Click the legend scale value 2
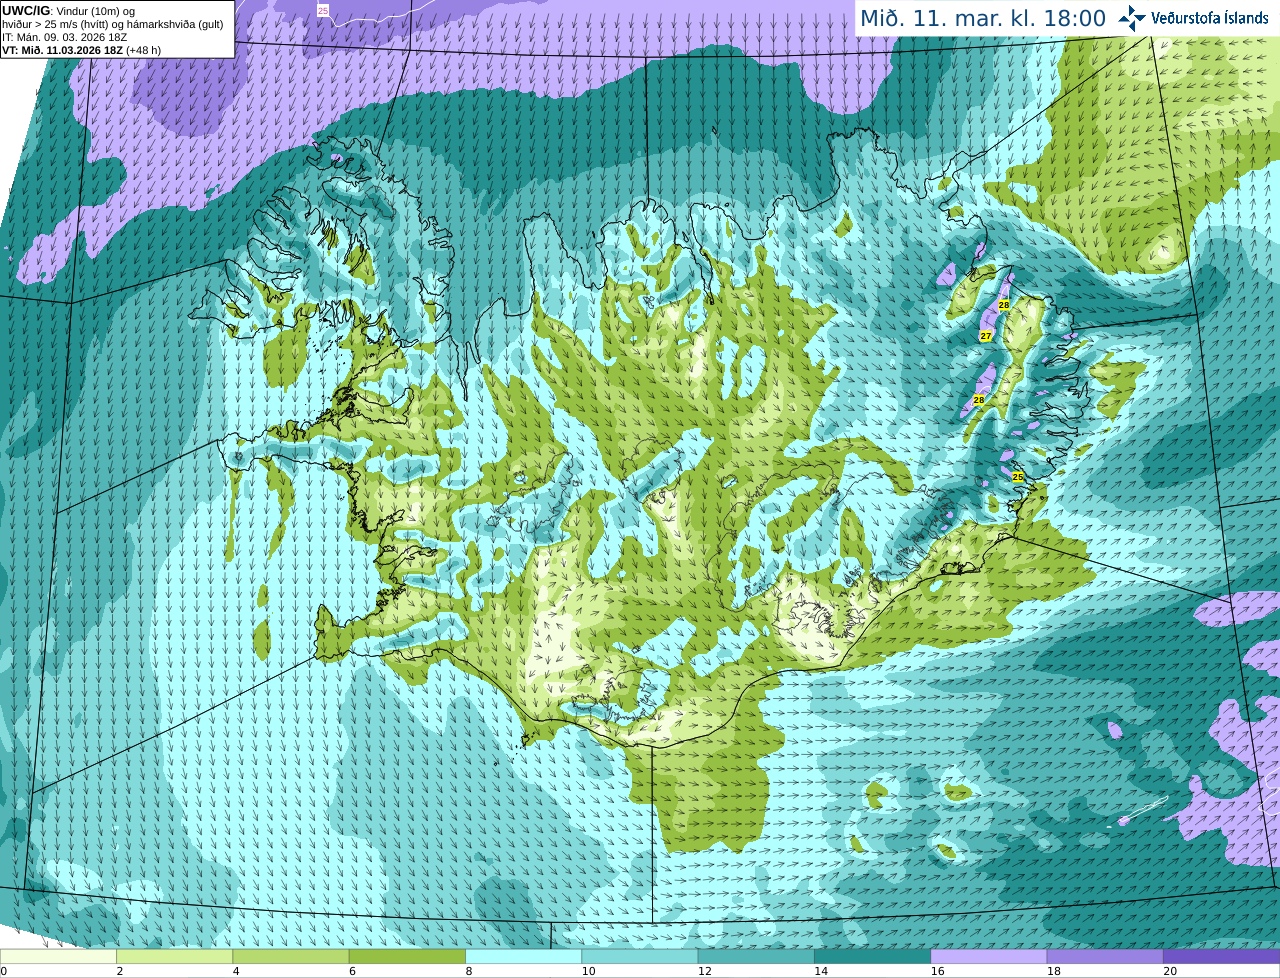The image size is (1280, 978). coord(120,971)
